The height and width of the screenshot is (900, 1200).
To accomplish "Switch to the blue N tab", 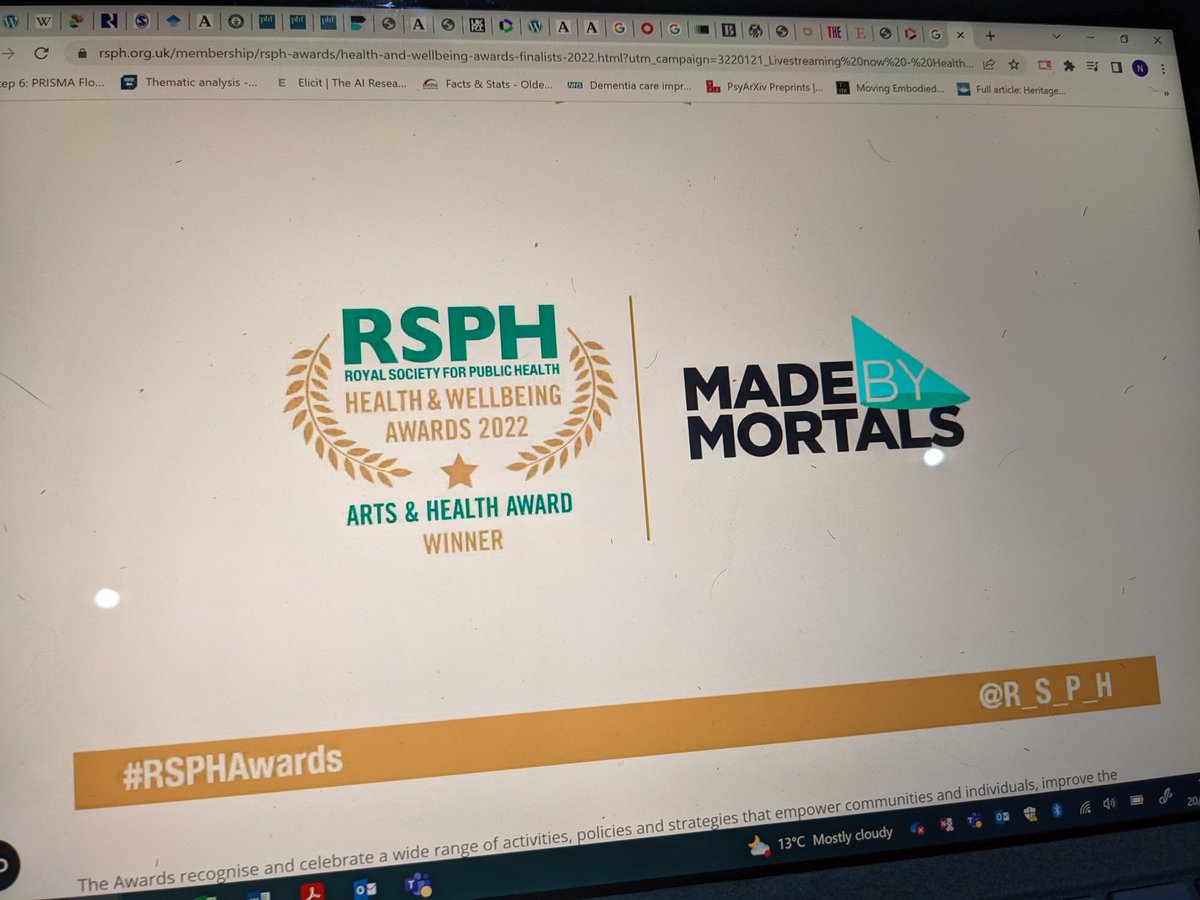I will pyautogui.click(x=109, y=20).
